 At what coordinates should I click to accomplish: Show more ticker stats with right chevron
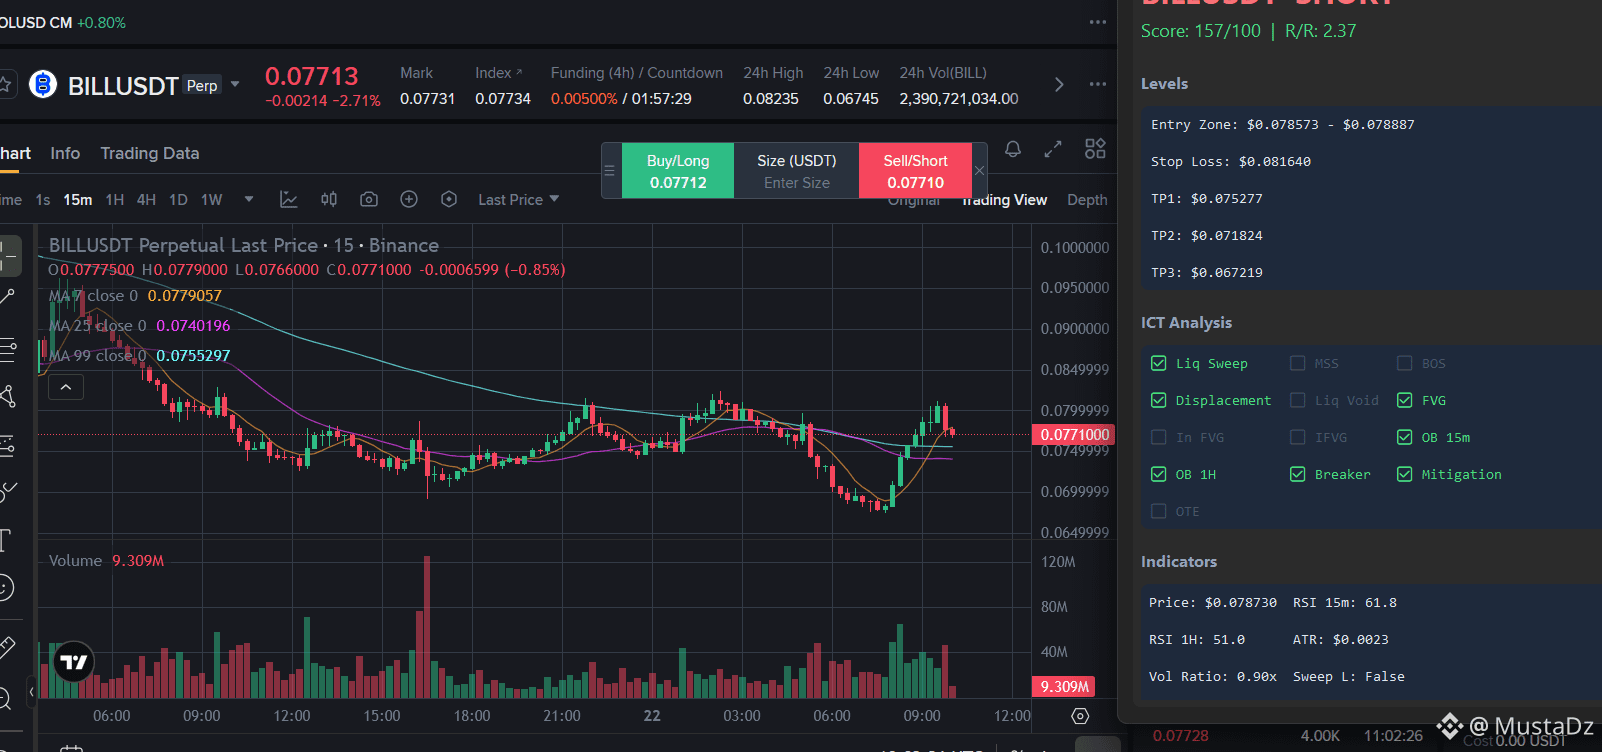tap(1059, 85)
